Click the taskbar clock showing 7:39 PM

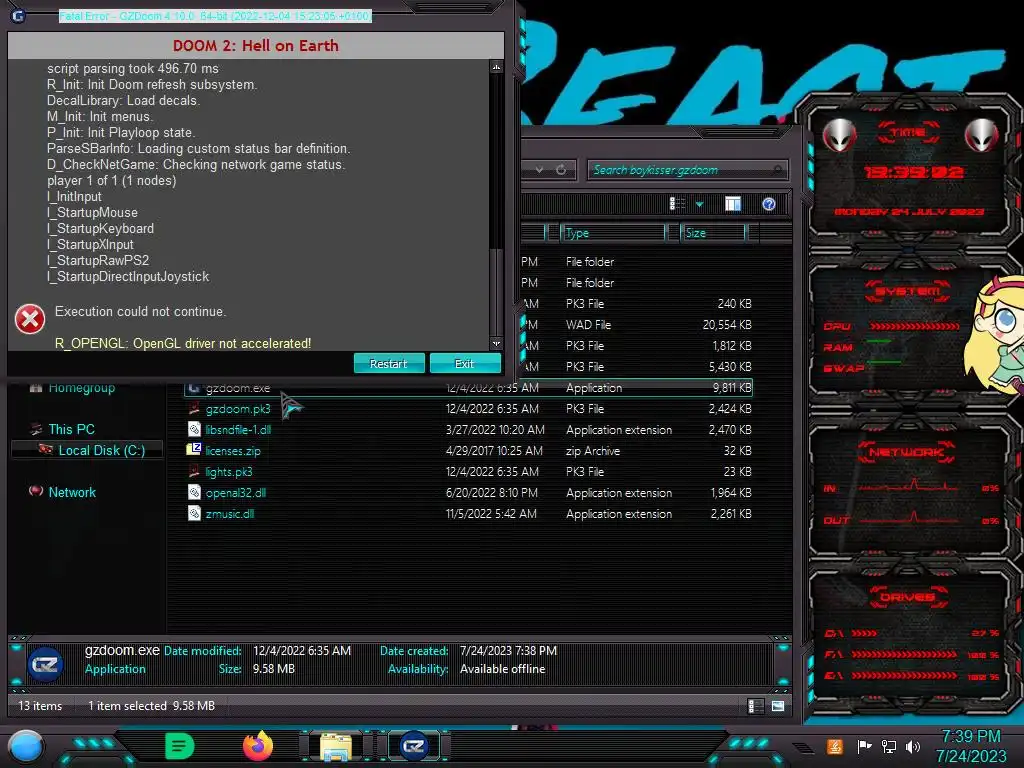[971, 746]
